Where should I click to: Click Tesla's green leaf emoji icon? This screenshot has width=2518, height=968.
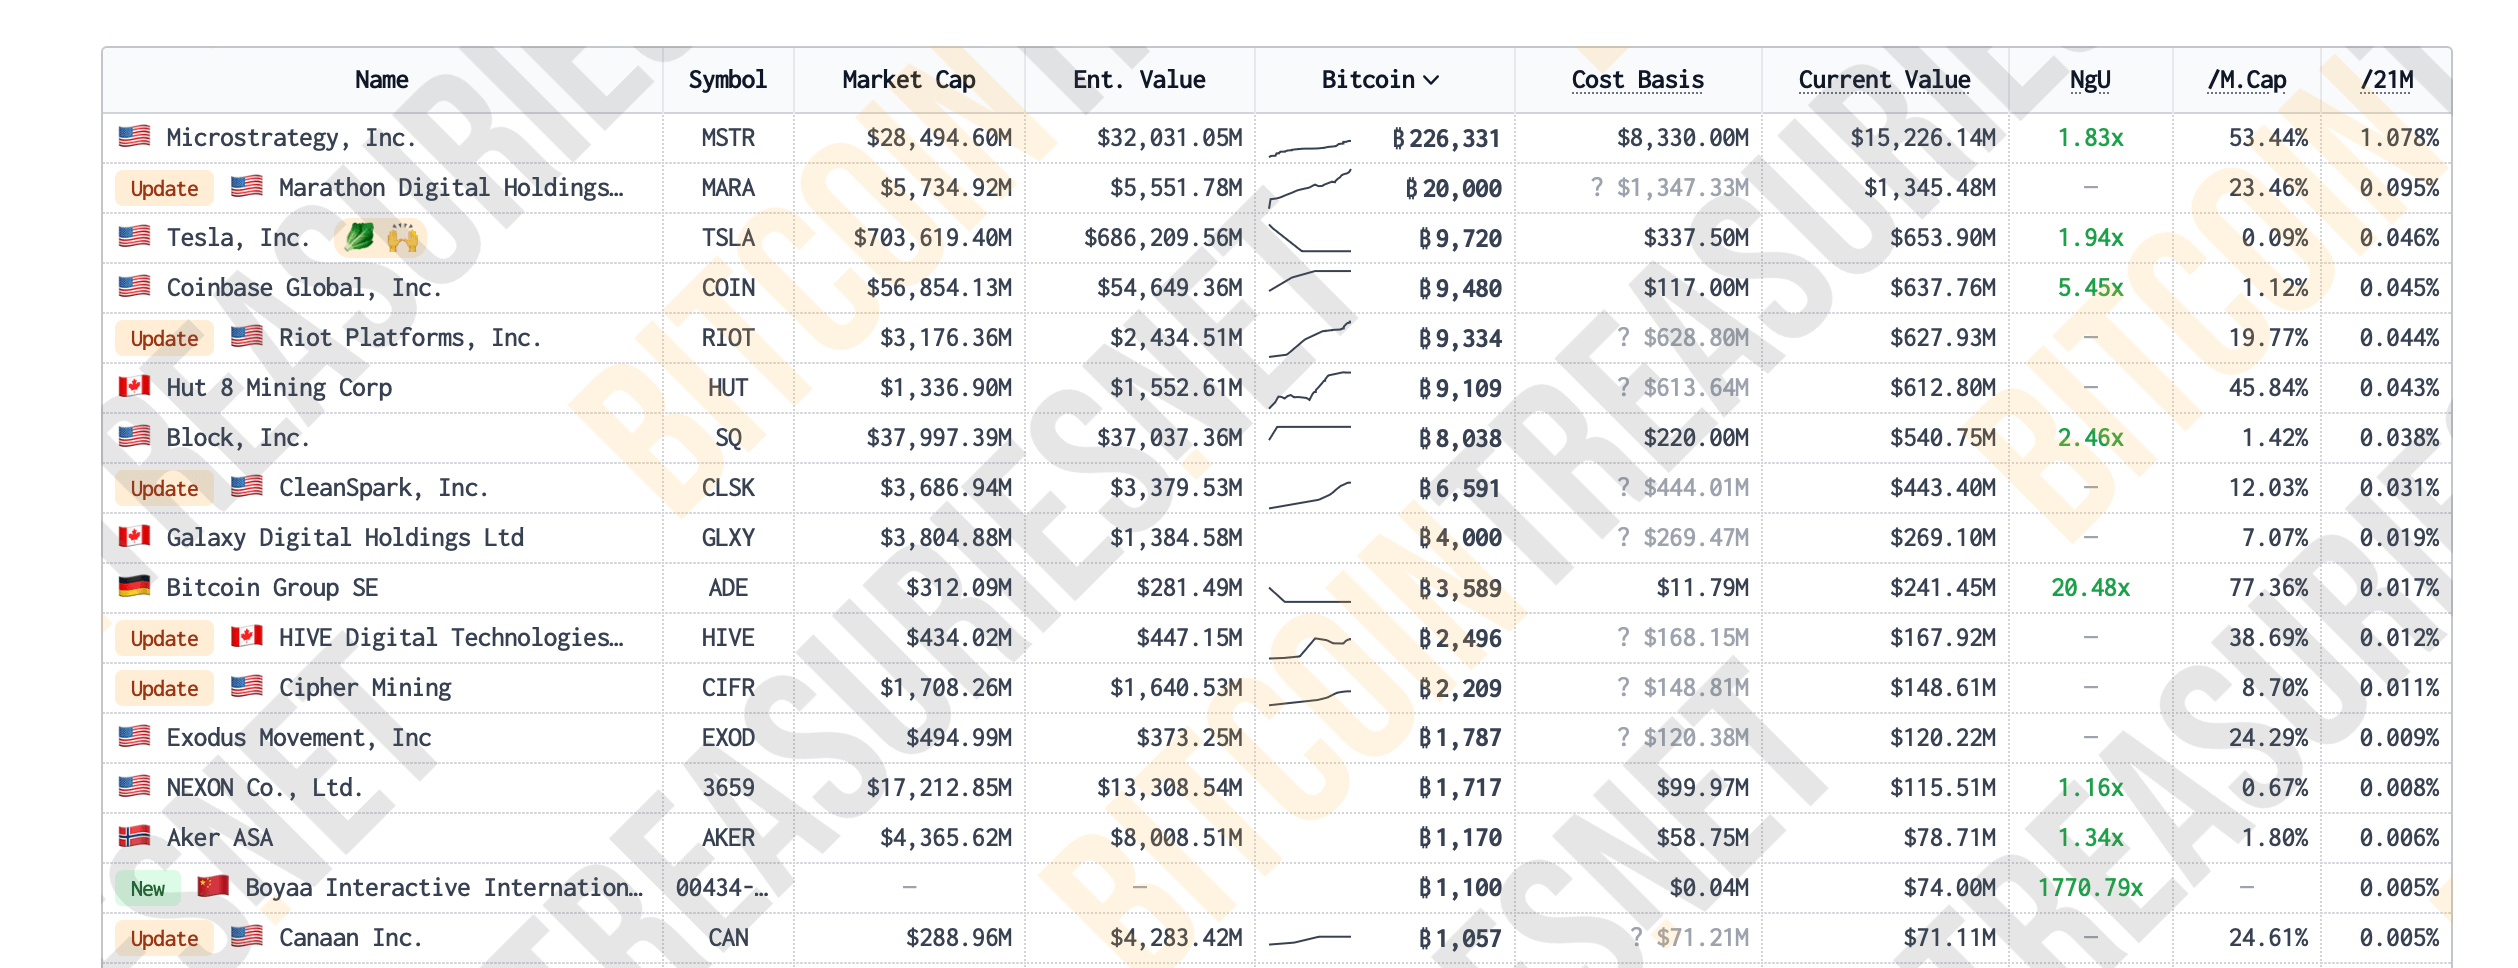pyautogui.click(x=359, y=237)
